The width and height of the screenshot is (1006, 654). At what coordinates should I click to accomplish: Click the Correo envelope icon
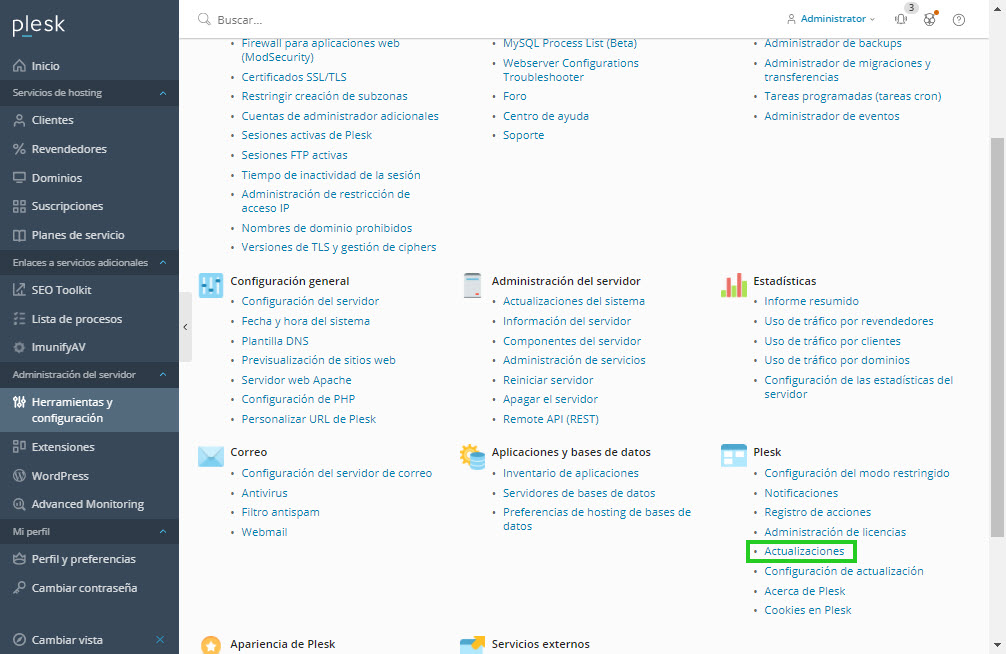(210, 456)
